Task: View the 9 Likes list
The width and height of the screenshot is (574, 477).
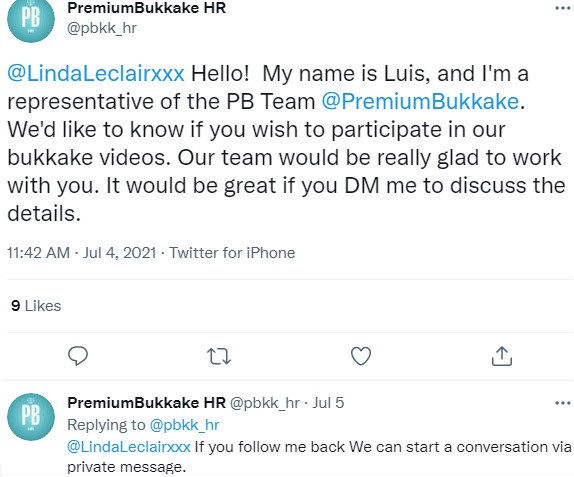Action: tap(36, 306)
